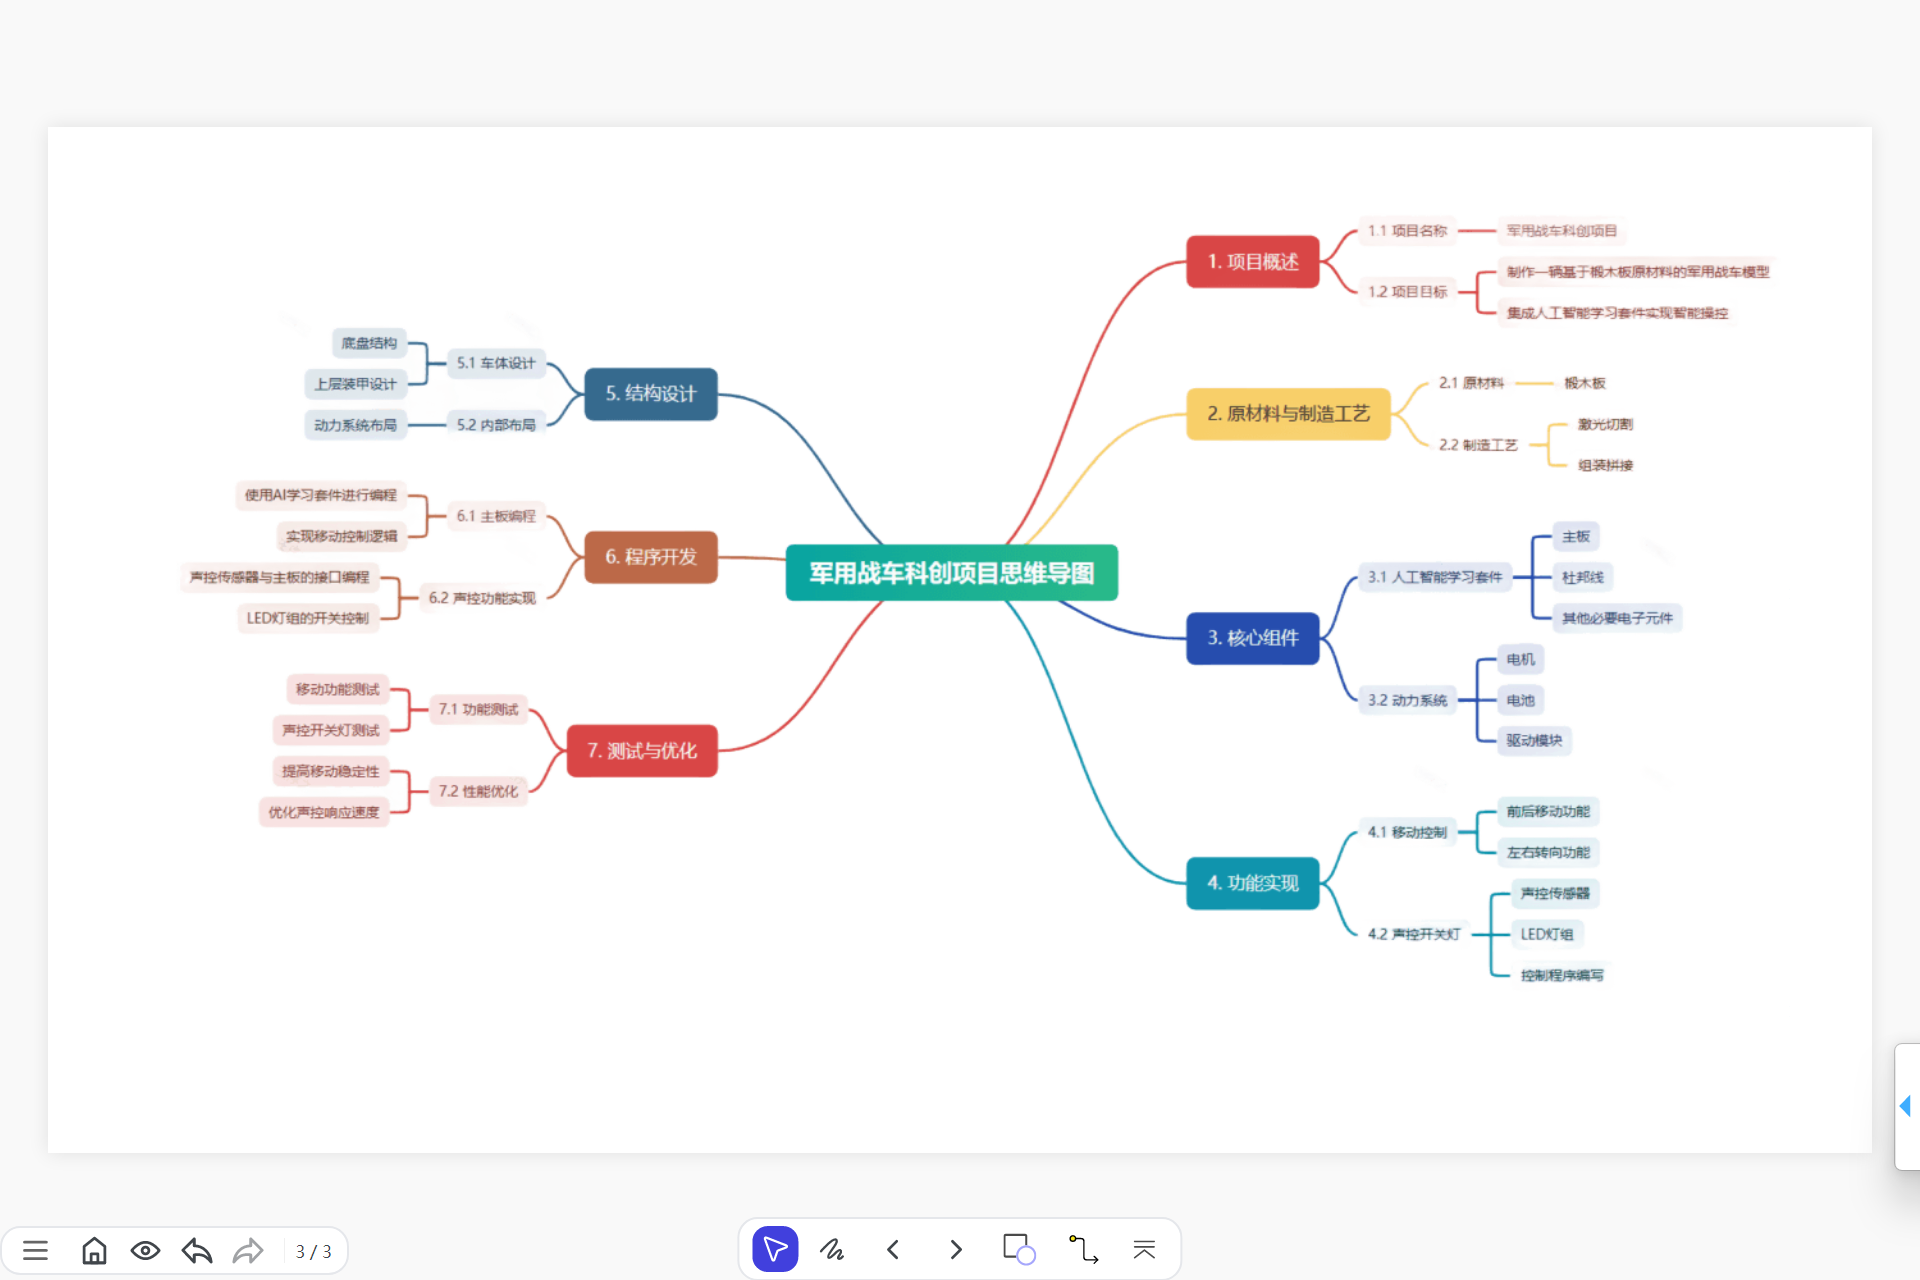Select the node 3. 核心组件

tap(1253, 638)
